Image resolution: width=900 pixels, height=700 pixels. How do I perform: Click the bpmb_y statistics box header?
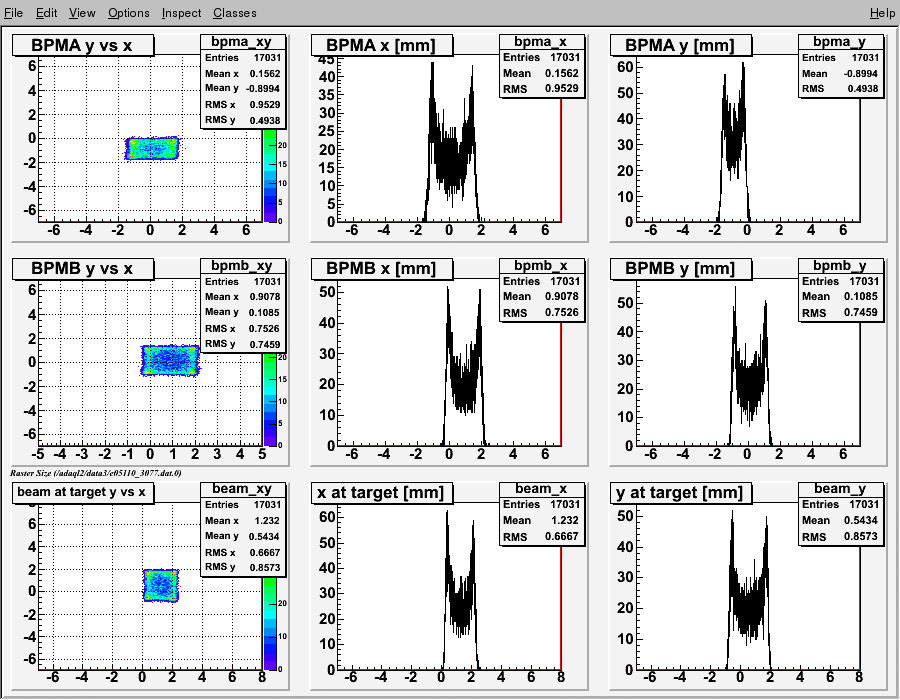point(840,266)
